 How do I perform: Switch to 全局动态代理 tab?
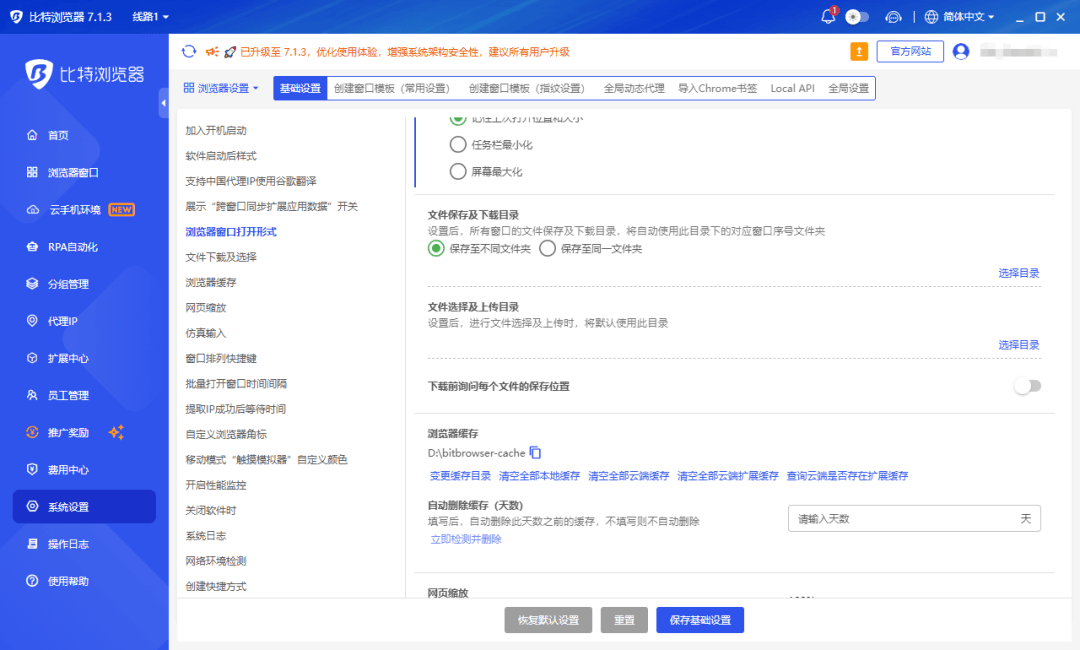tap(634, 88)
